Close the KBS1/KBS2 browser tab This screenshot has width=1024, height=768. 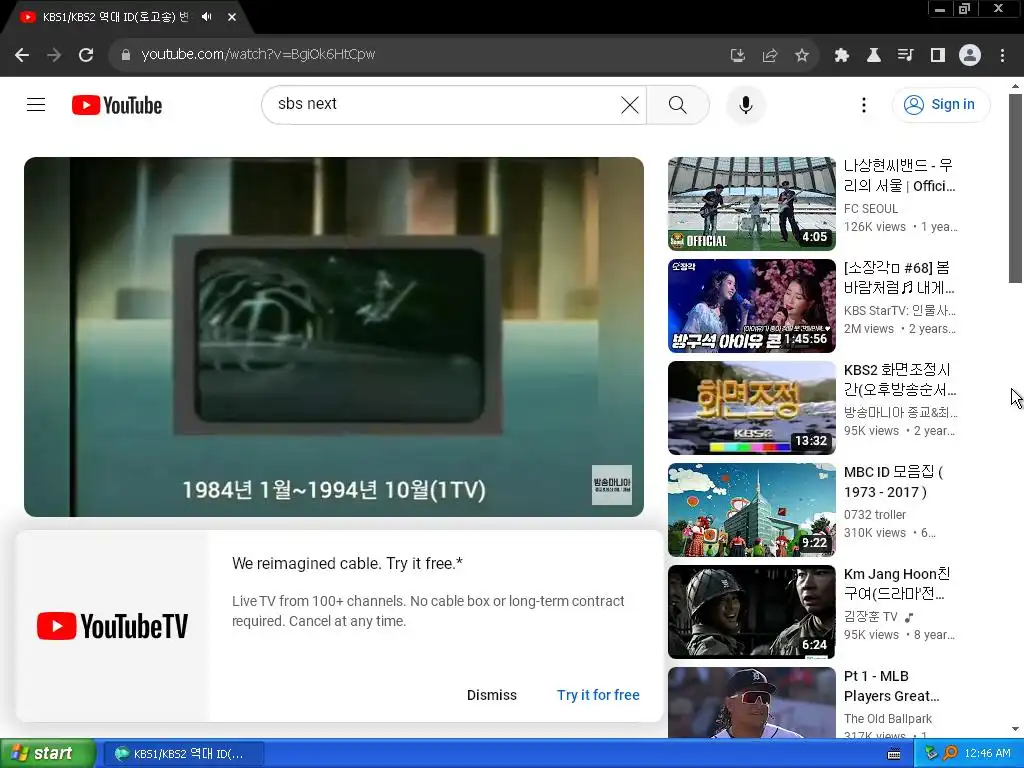[x=232, y=17]
